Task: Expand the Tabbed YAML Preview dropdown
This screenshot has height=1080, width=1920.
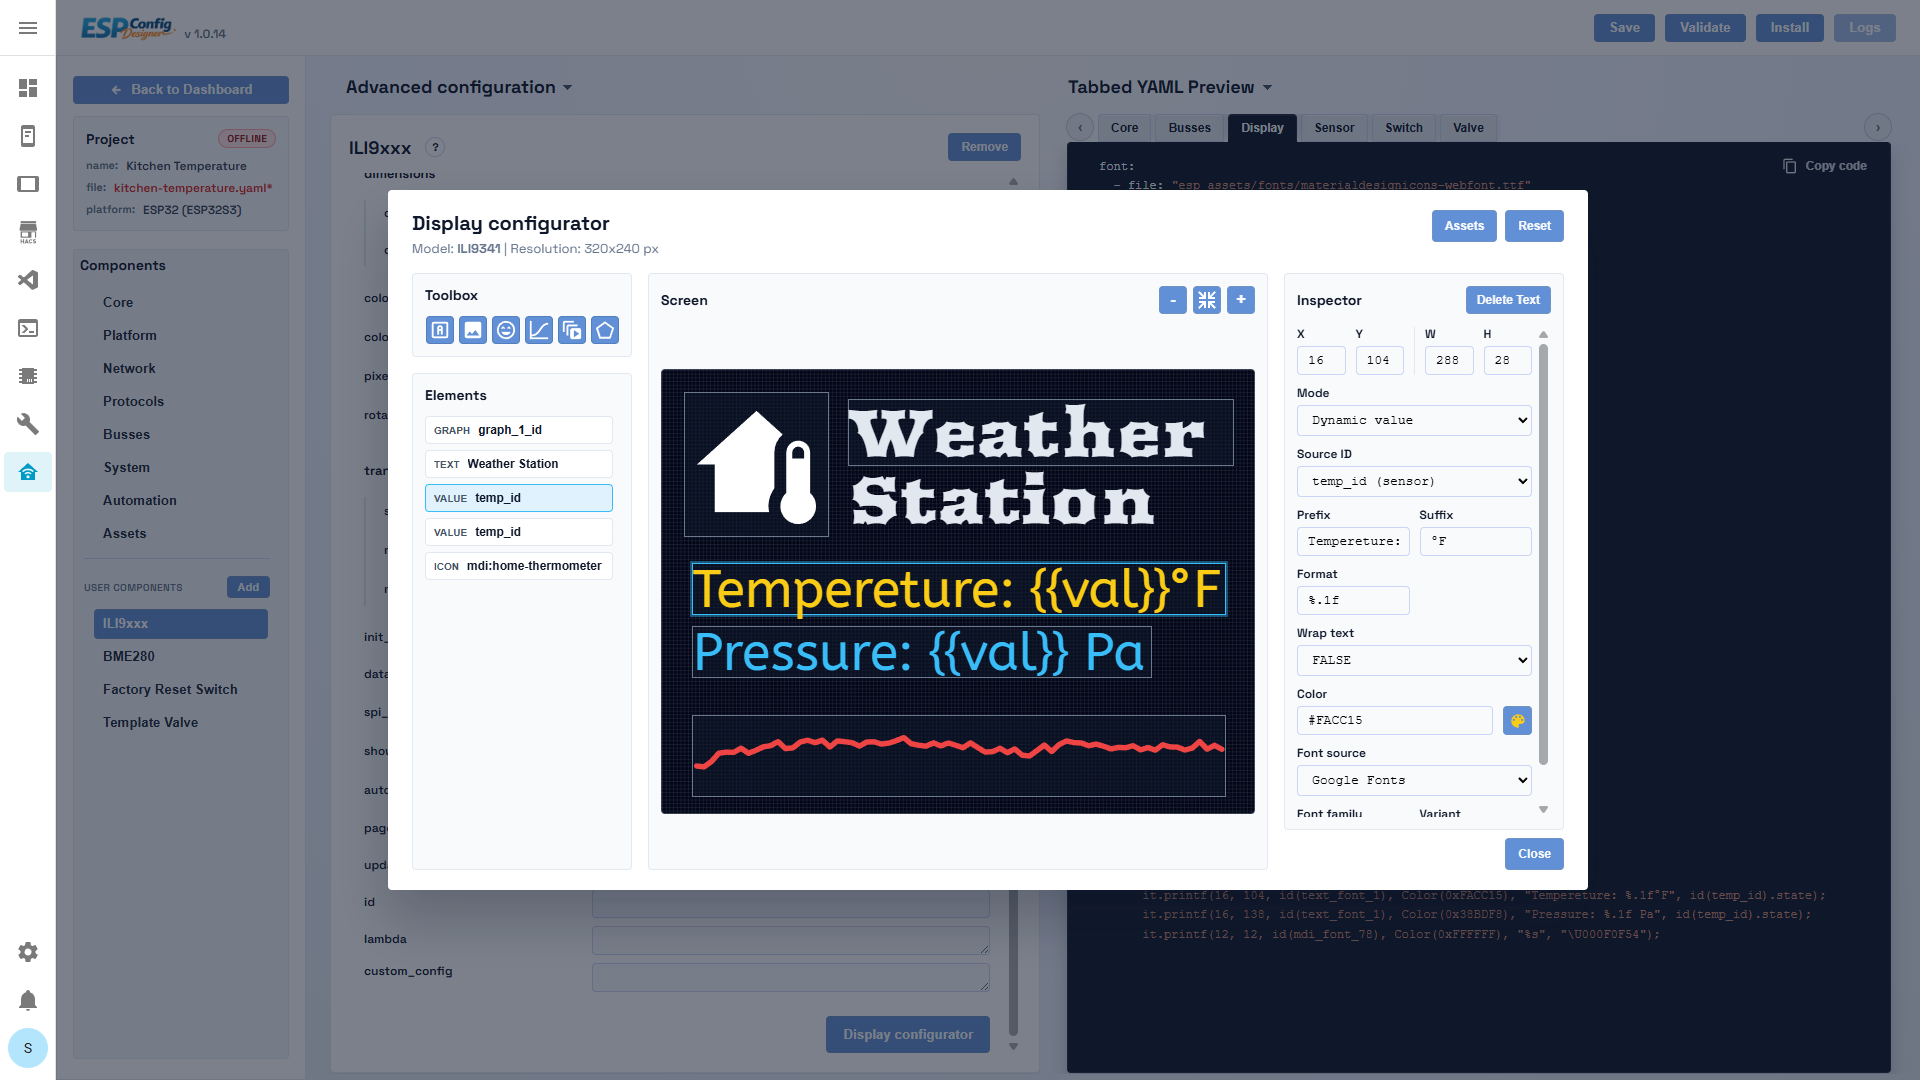Action: [1170, 87]
